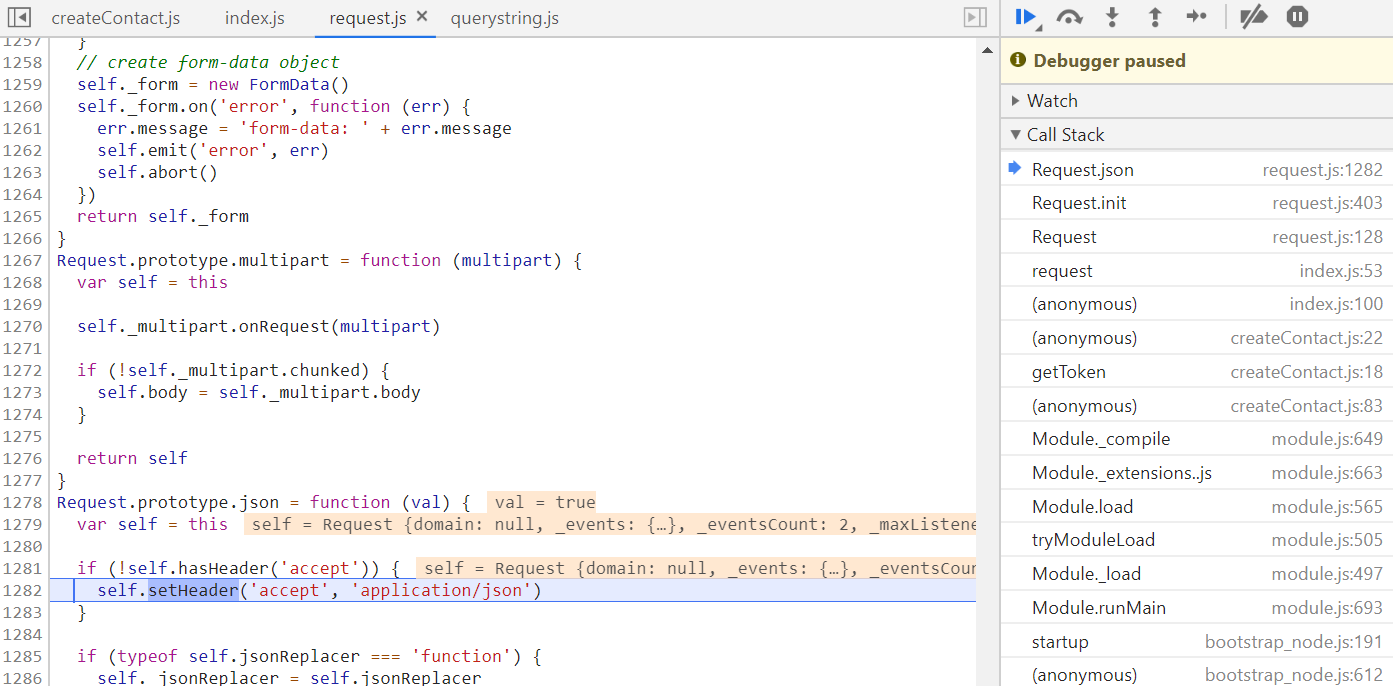This screenshot has height=686, width=1393.
Task: Click the Step button with arrow and dot
Action: 1197,17
